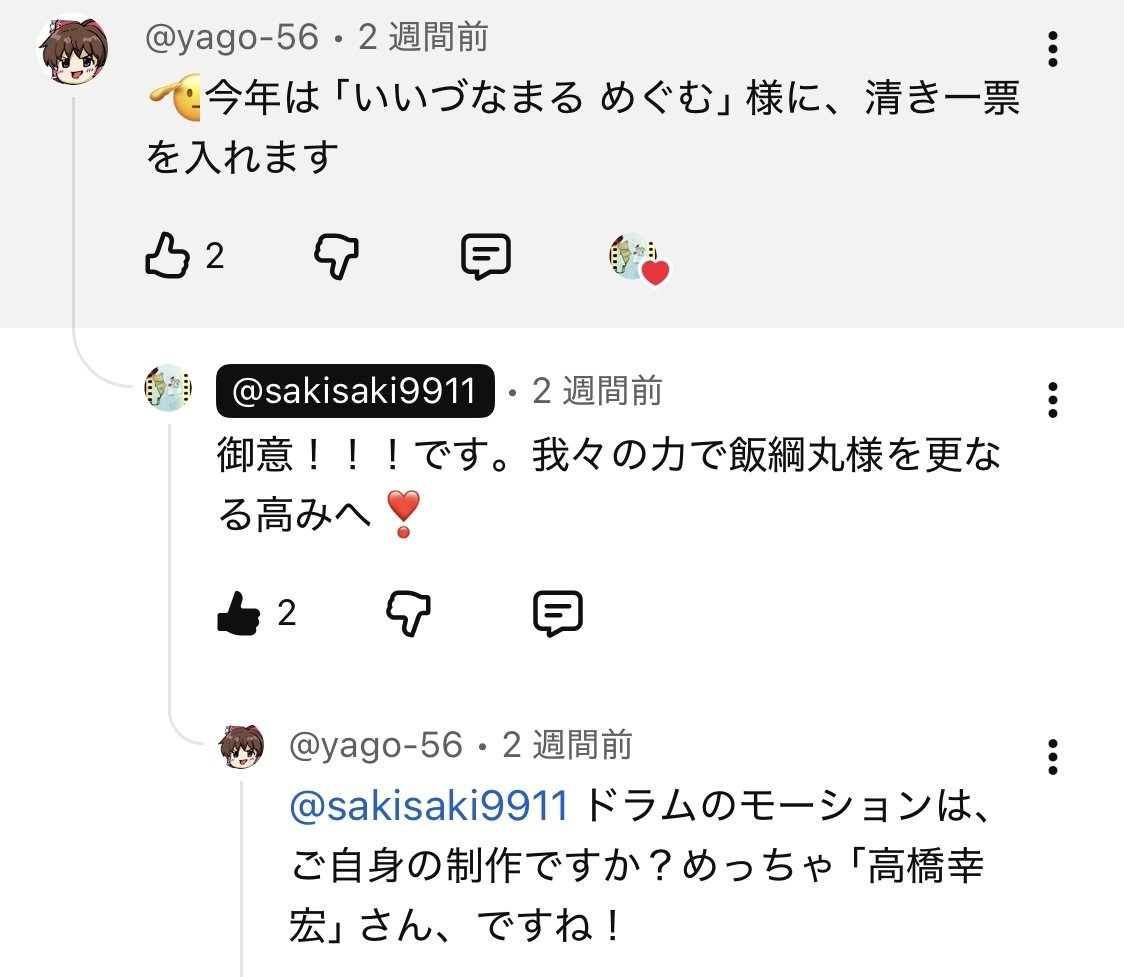Open @yago-56 profile picture on top comment
The width and height of the screenshot is (1124, 977).
pos(72,50)
